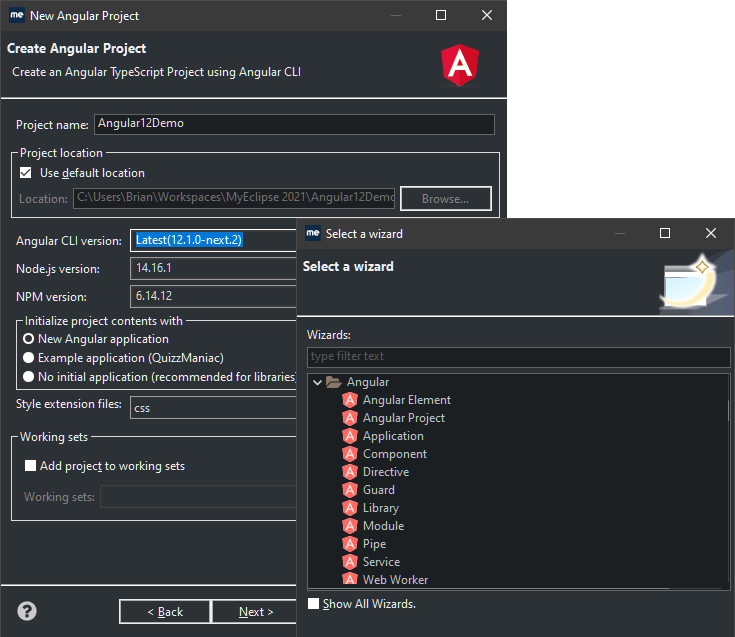Click the Angular shield logo in header
Image resolution: width=735 pixels, height=637 pixels.
point(460,65)
